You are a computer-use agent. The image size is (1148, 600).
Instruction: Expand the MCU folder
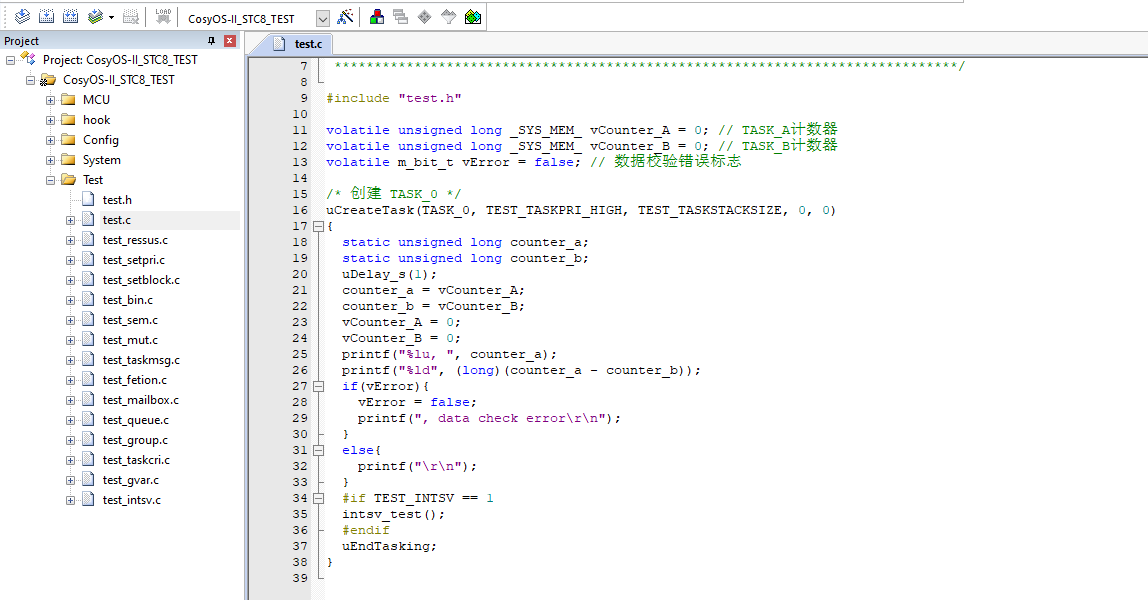point(50,100)
